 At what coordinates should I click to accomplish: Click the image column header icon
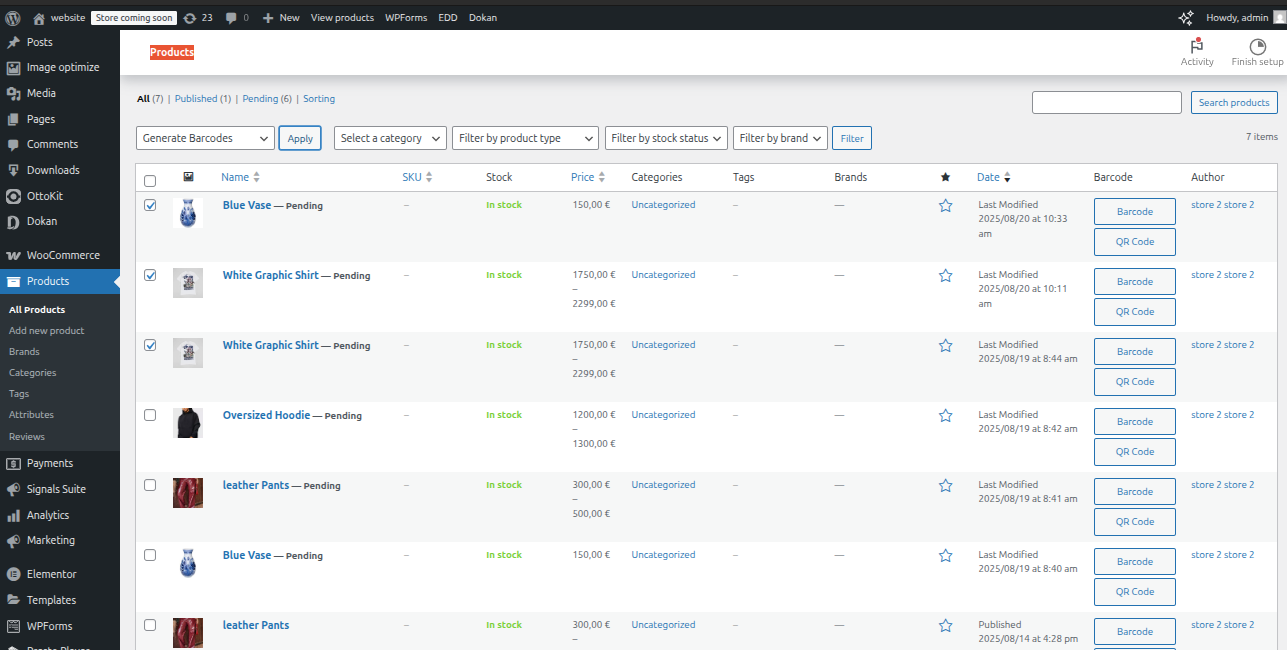[188, 177]
